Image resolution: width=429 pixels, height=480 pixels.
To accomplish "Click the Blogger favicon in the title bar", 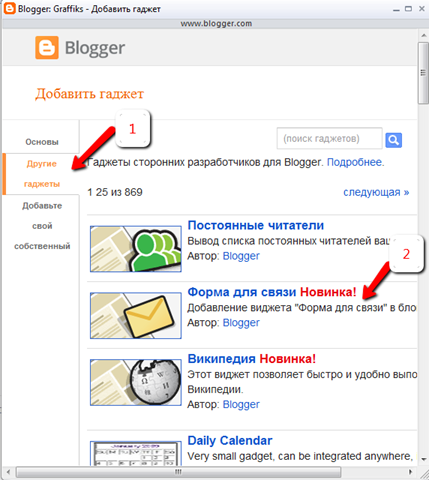I will pos(9,8).
